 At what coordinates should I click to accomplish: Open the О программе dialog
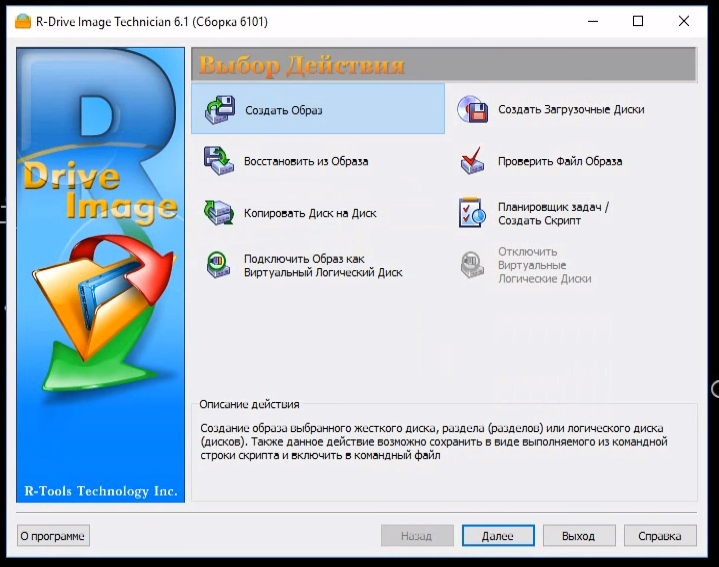[x=53, y=536]
